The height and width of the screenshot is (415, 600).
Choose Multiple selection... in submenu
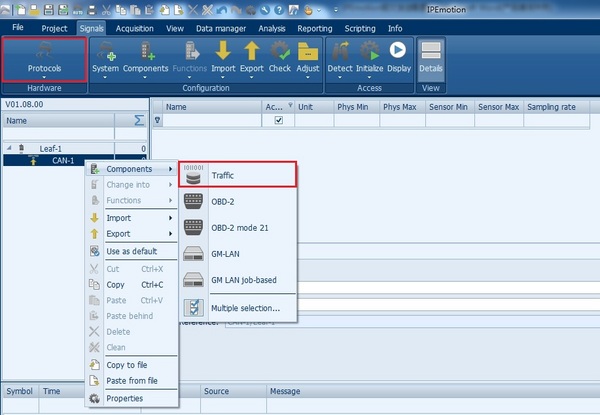pyautogui.click(x=238, y=308)
